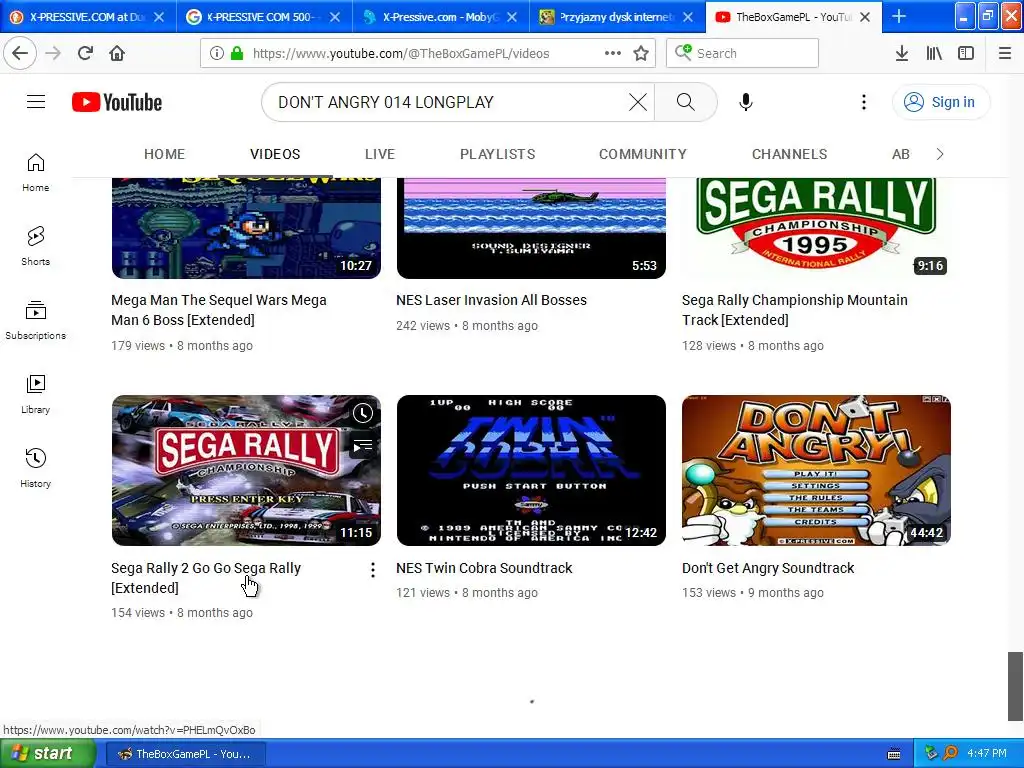Open the Firefox hamburger menu
1024x768 pixels.
click(x=1004, y=53)
